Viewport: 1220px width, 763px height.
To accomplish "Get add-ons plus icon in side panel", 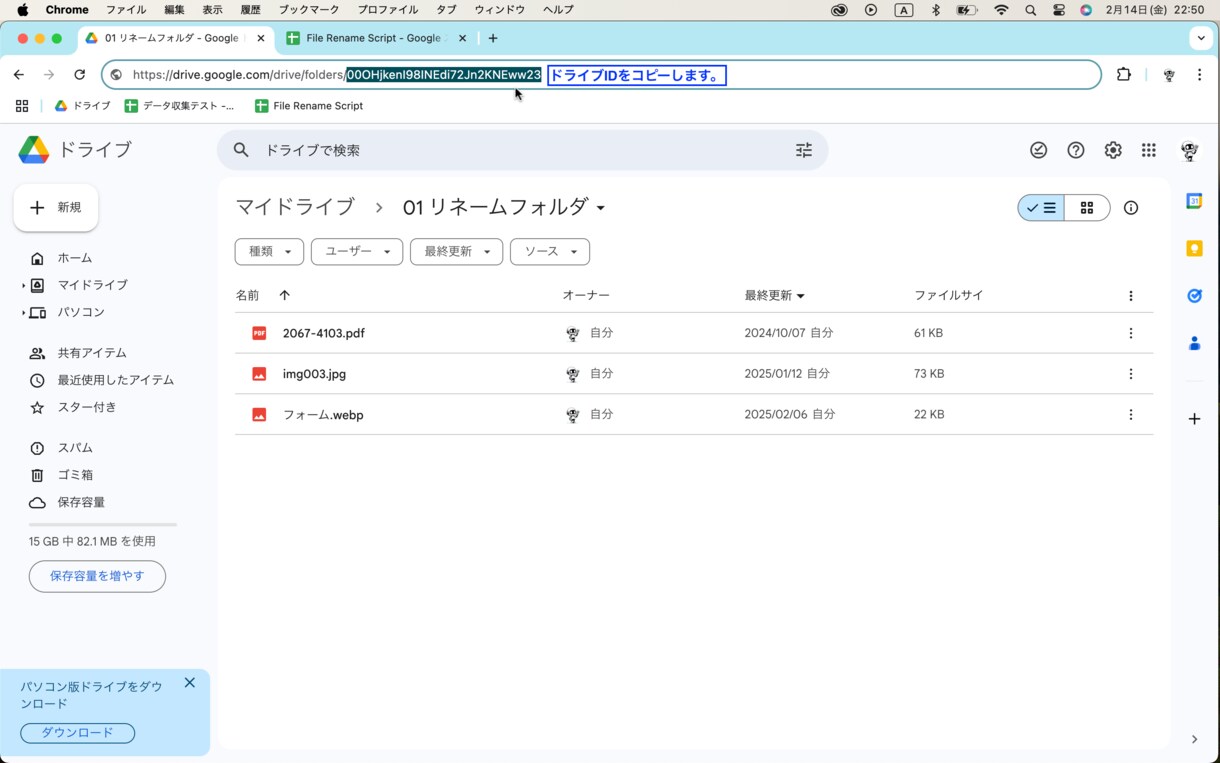I will tap(1194, 419).
